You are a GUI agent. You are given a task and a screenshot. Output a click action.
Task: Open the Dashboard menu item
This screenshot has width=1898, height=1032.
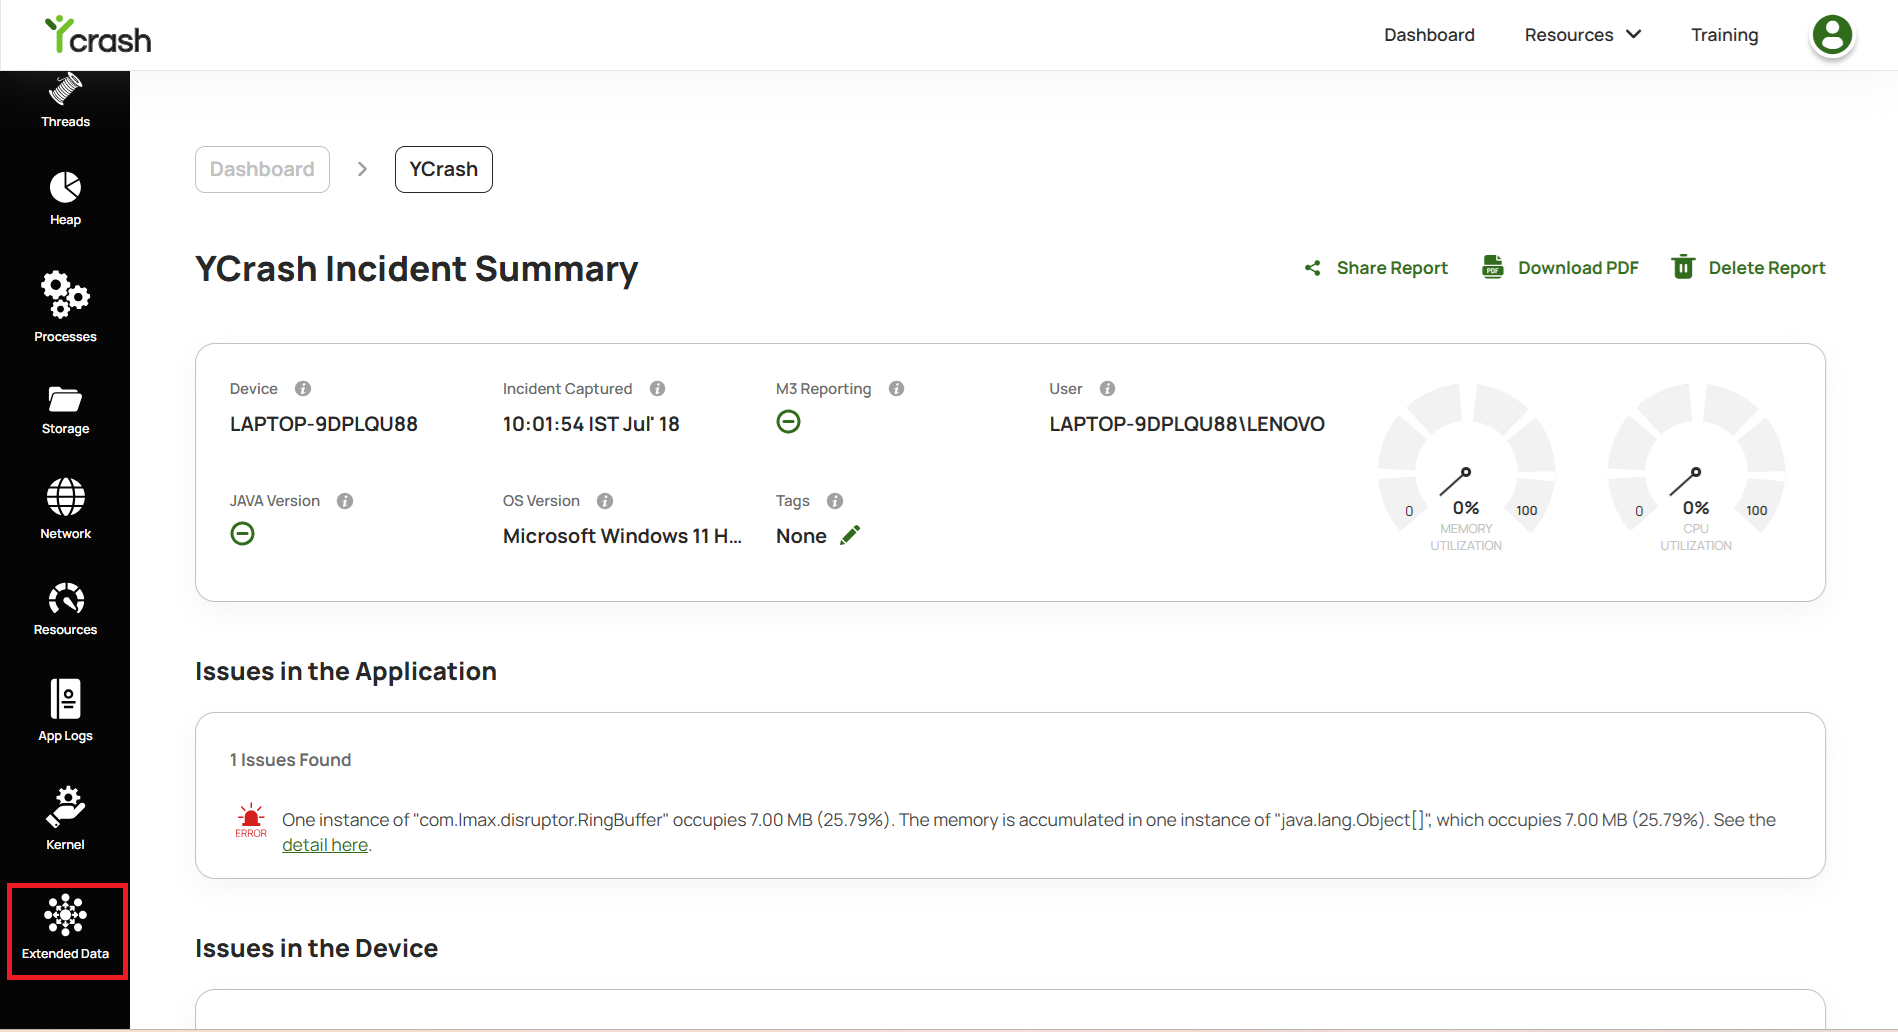1429,35
